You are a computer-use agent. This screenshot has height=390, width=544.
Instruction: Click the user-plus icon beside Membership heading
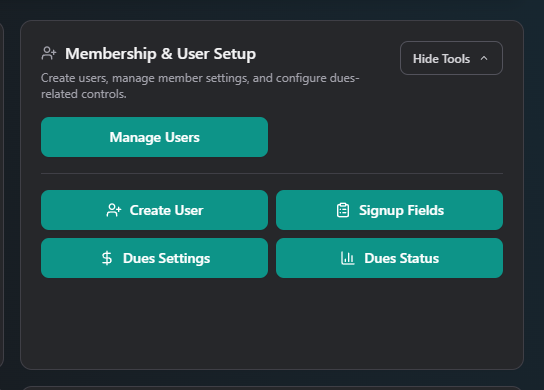[x=49, y=53]
